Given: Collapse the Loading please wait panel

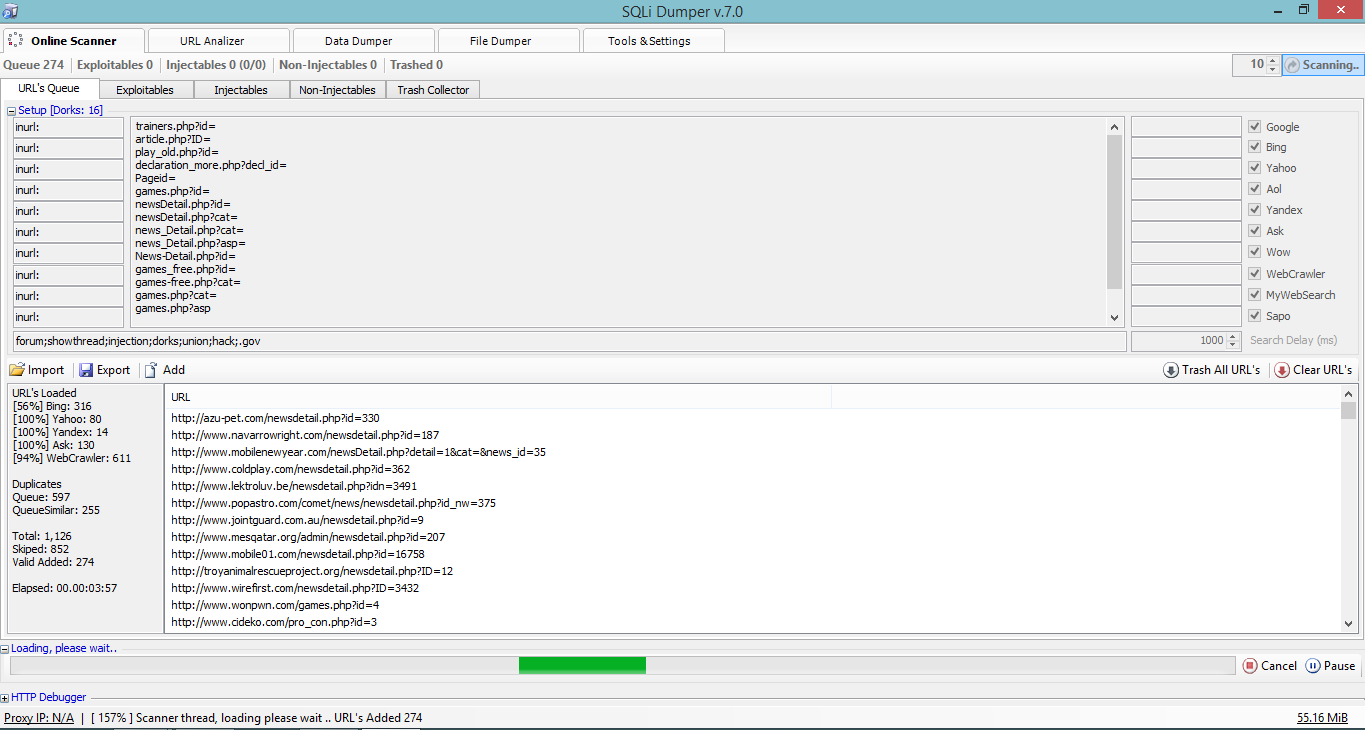Looking at the screenshot, I should tap(8, 648).
